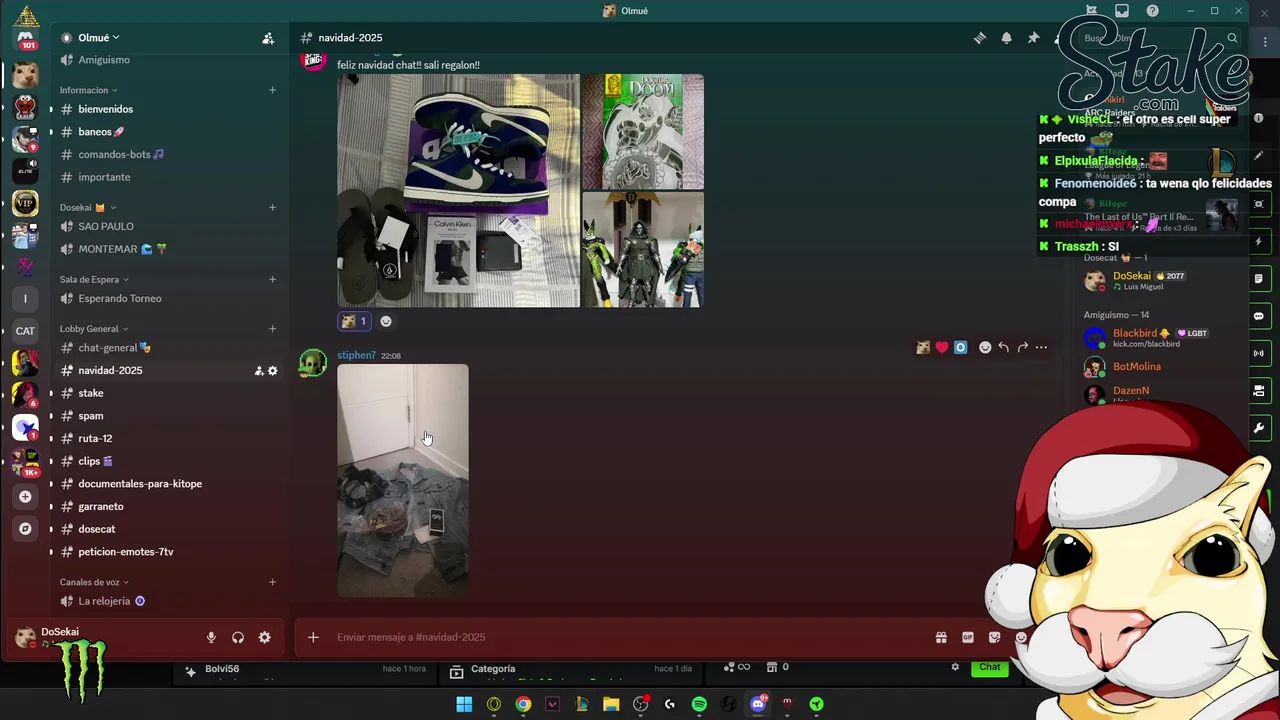Image resolution: width=1280 pixels, height=720 pixels.
Task: Open Discord direct messages home icon
Action: [x=25, y=39]
